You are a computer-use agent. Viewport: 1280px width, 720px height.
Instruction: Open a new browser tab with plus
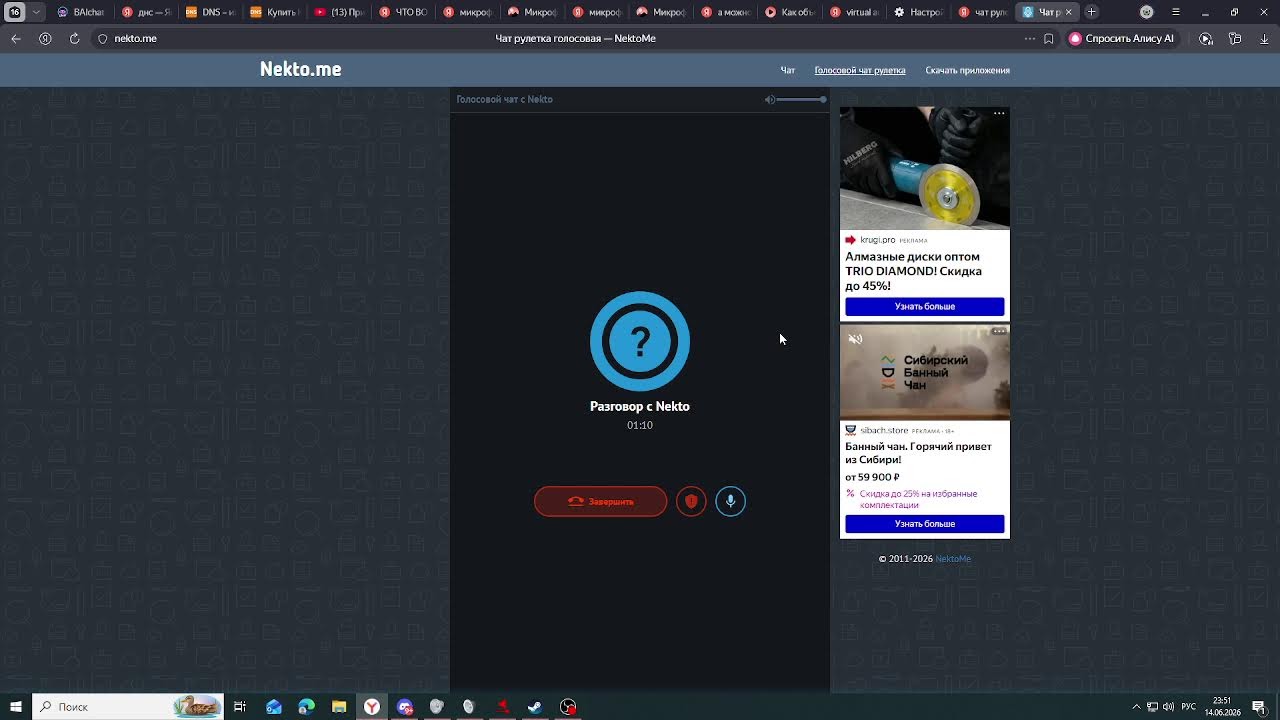pyautogui.click(x=1091, y=12)
